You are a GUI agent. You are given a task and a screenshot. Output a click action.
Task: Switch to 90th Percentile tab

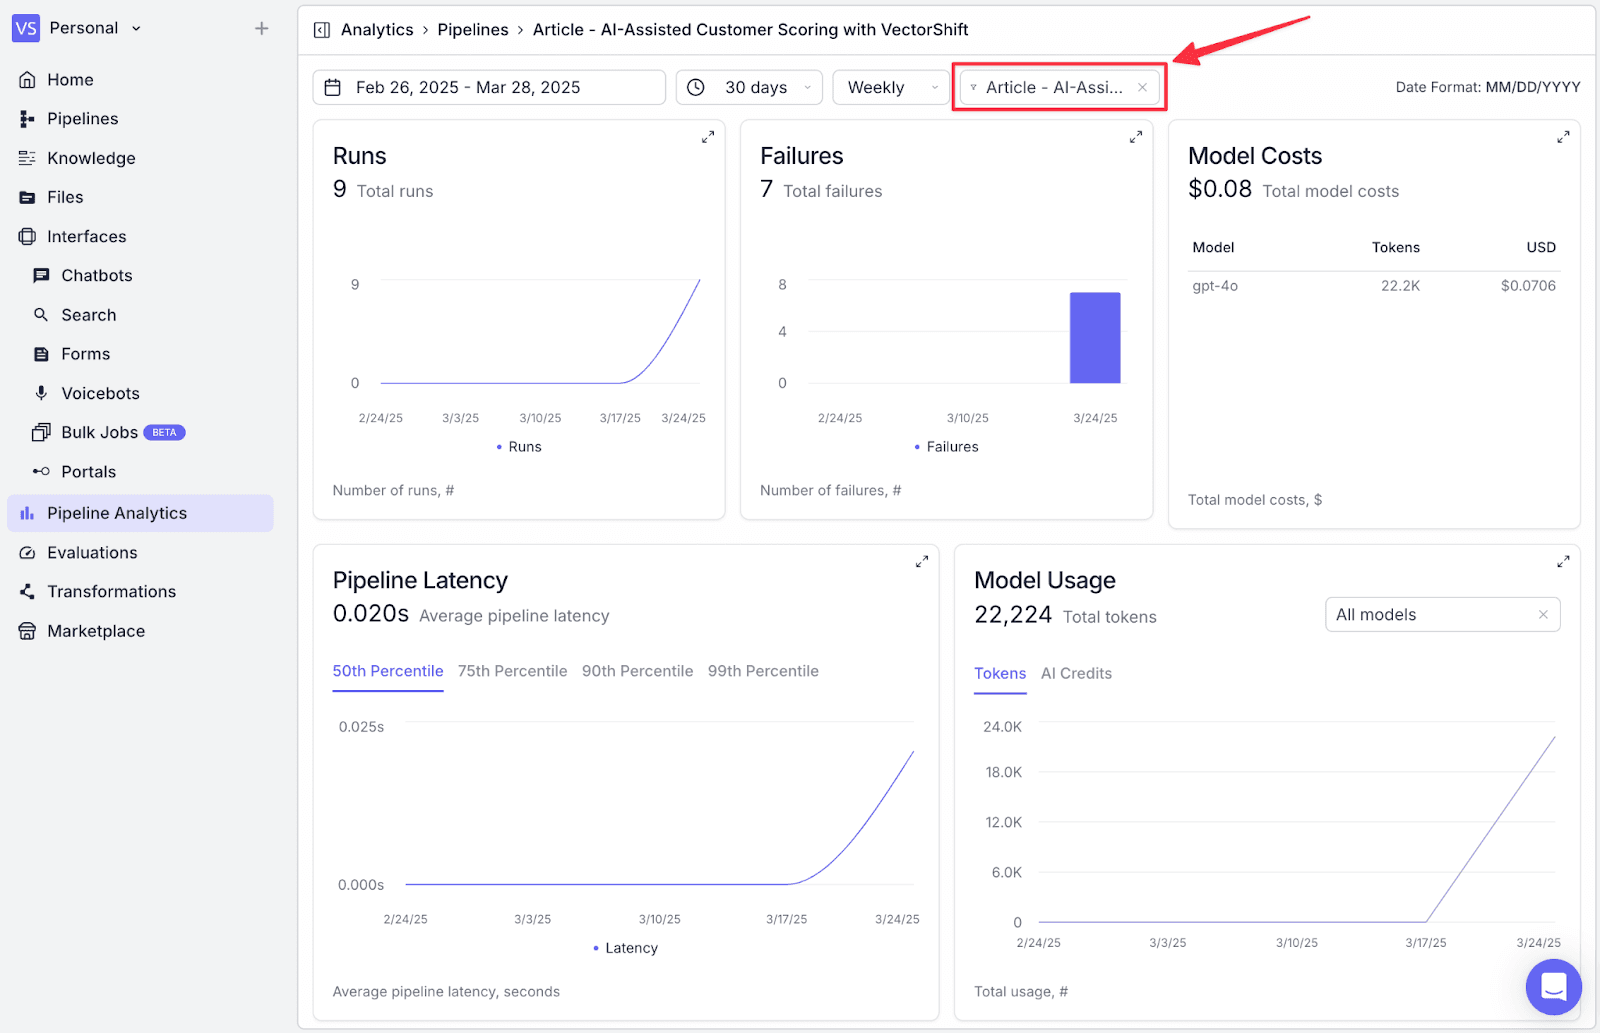pos(637,671)
